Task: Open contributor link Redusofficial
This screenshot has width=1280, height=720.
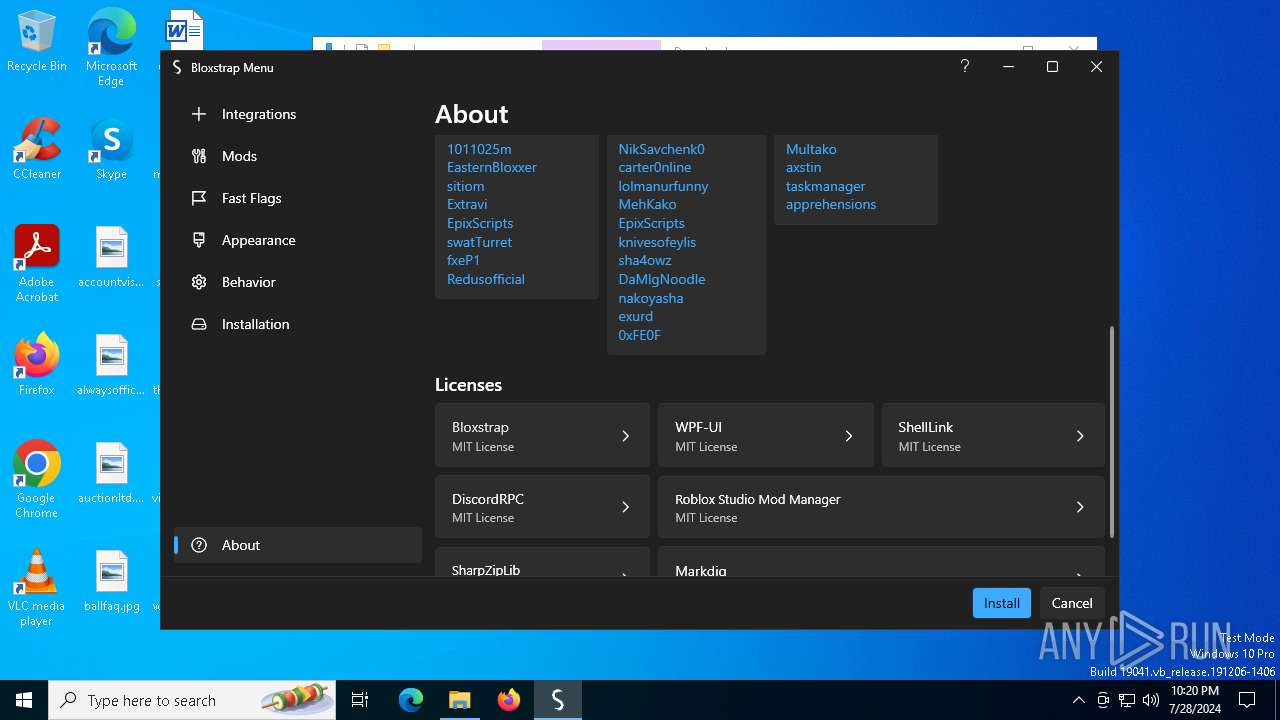Action: [486, 279]
